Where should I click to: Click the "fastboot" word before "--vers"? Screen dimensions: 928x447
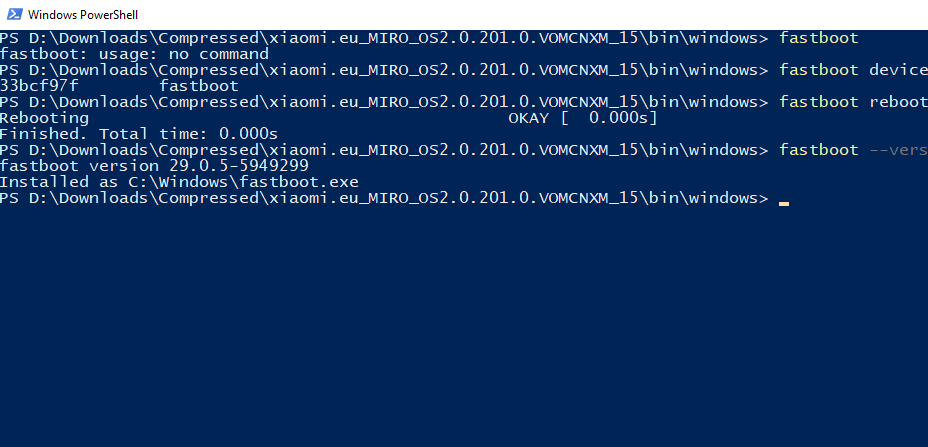(x=818, y=150)
